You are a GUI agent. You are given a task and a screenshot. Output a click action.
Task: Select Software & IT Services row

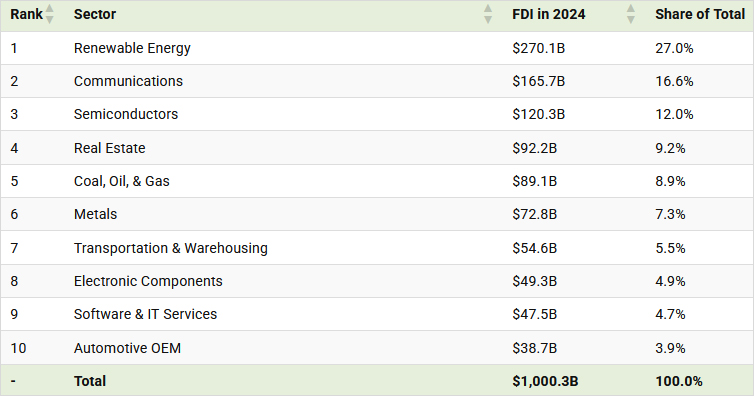377,314
